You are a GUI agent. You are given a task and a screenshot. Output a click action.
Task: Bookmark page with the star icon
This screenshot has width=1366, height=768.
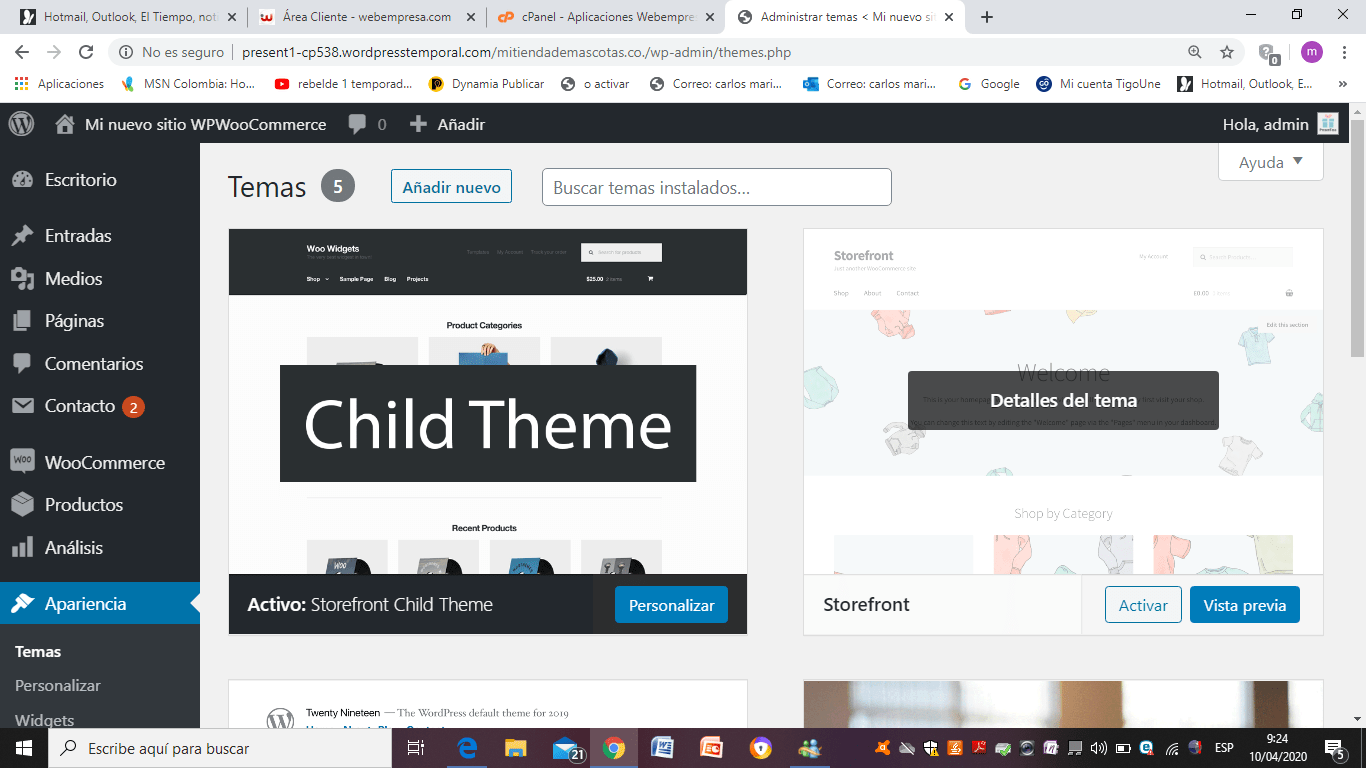point(1227,52)
